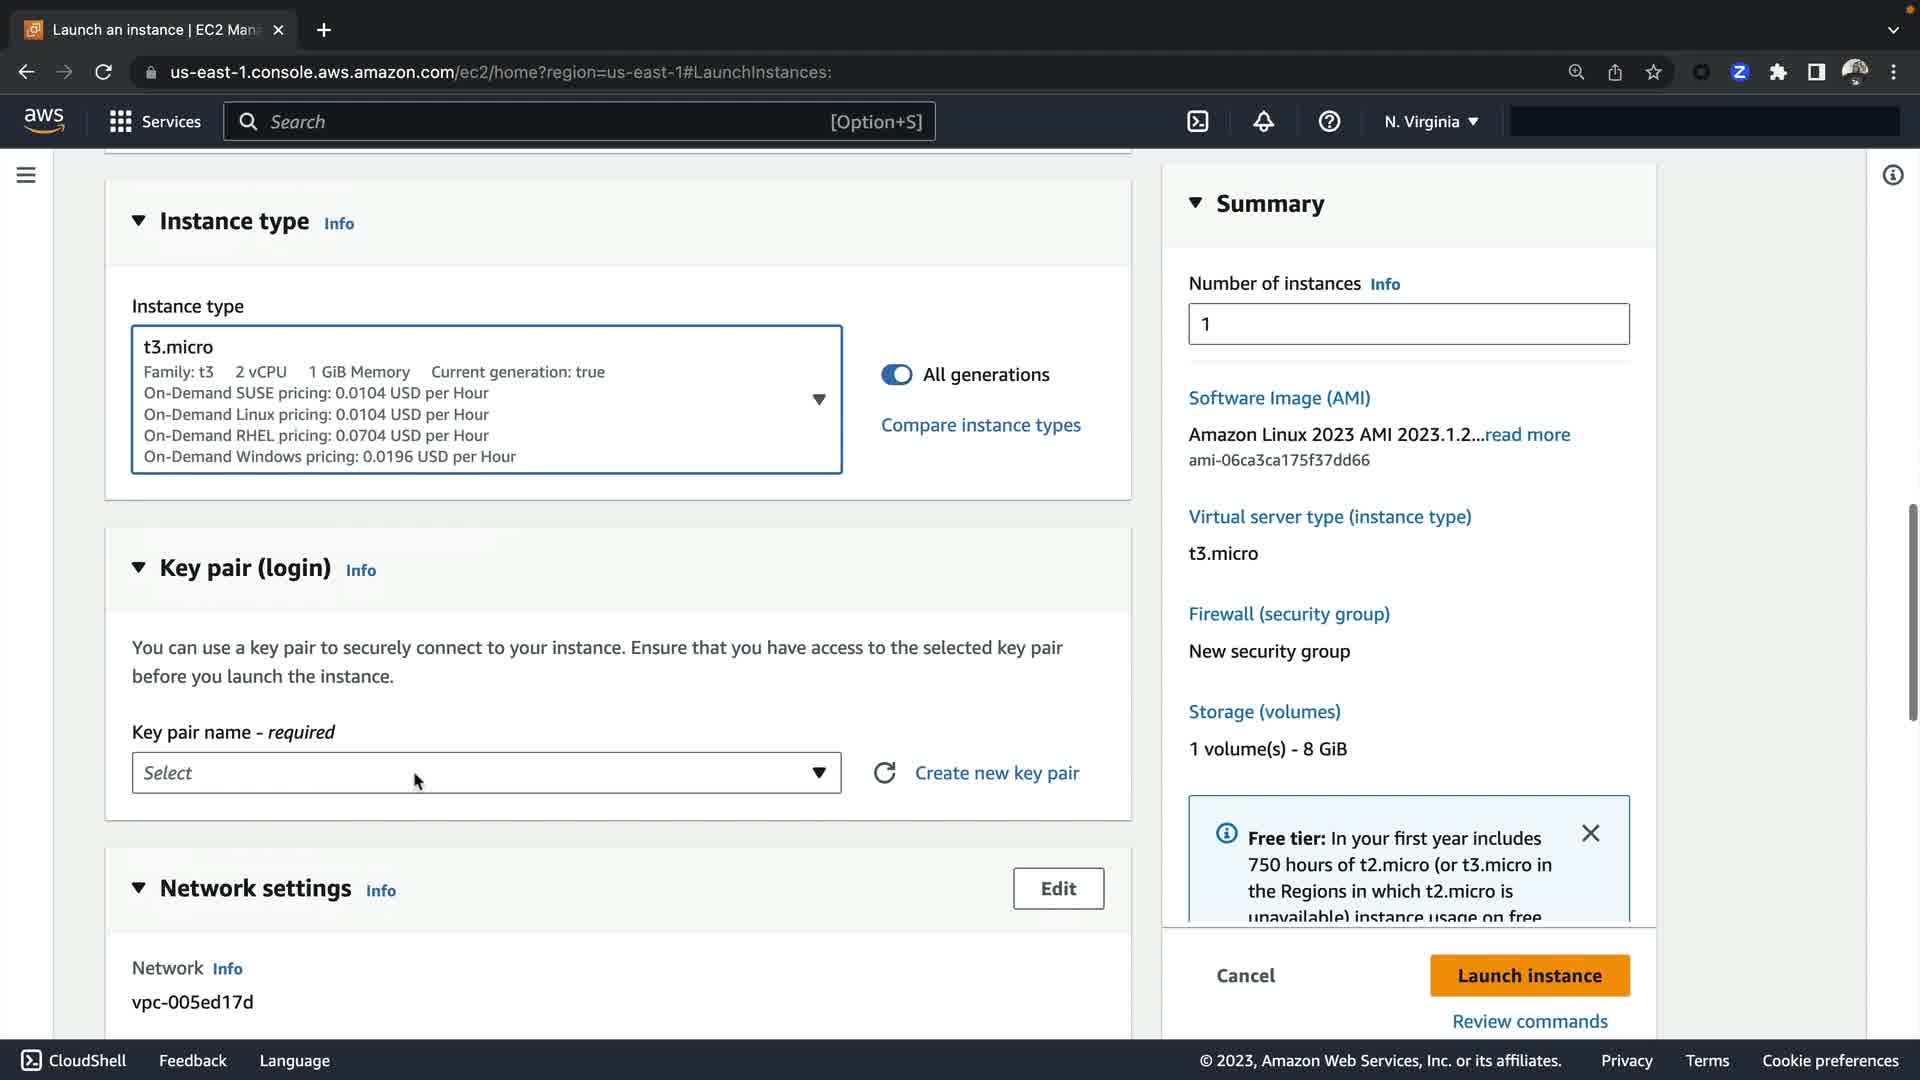The height and width of the screenshot is (1080, 1920).
Task: Click the AWS logo home icon
Action: (x=44, y=121)
